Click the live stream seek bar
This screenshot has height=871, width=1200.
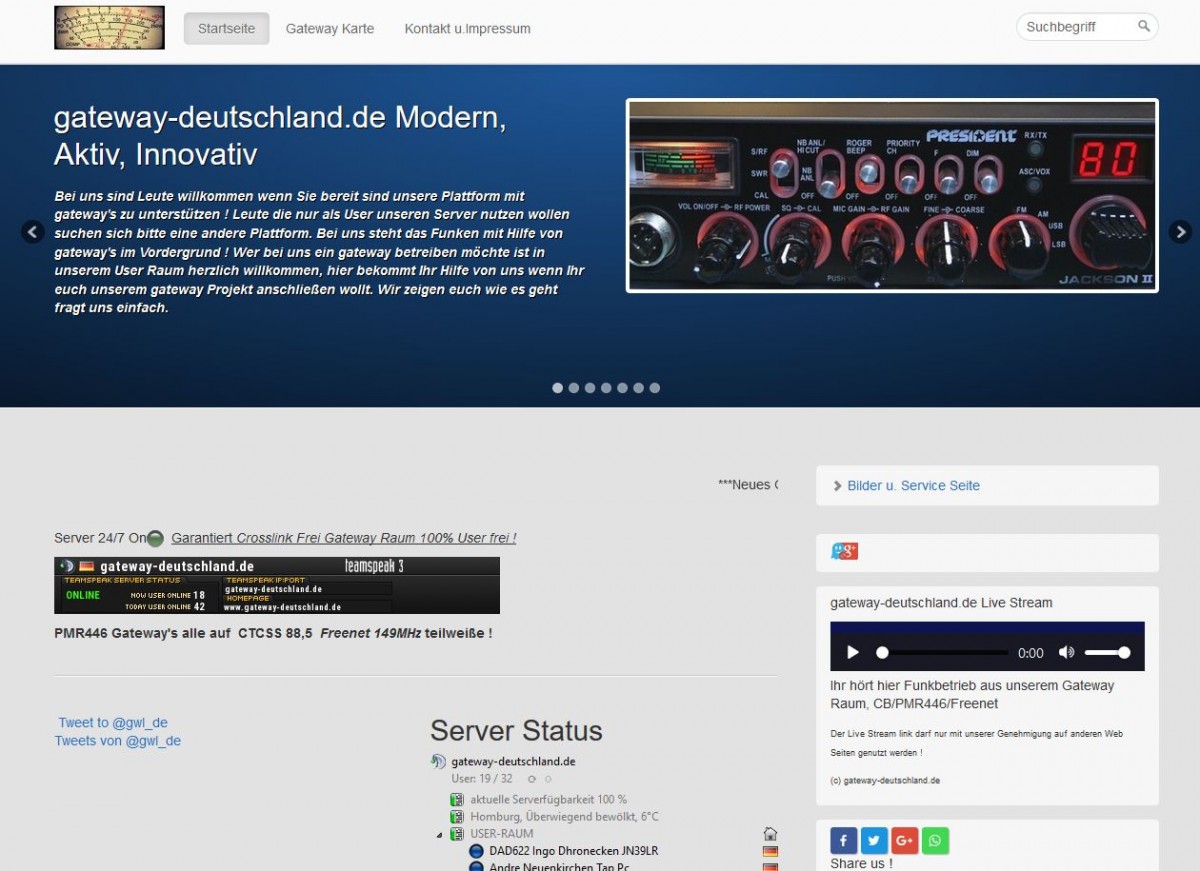[942, 653]
